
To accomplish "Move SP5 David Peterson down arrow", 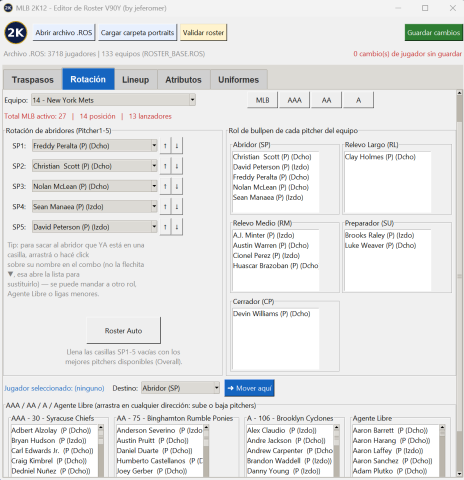I will click(x=177, y=227).
